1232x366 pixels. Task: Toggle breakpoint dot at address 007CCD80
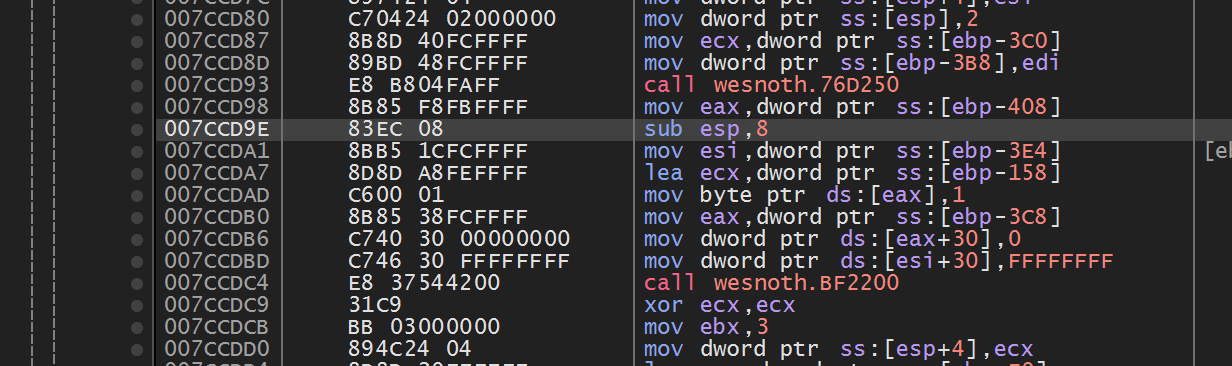(137, 19)
